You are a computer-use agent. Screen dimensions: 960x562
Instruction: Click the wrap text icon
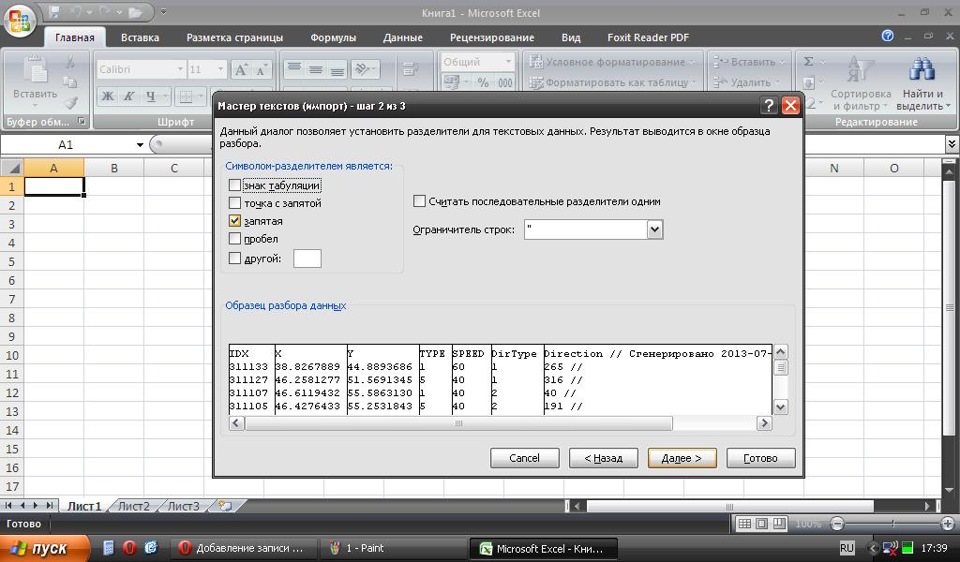410,70
